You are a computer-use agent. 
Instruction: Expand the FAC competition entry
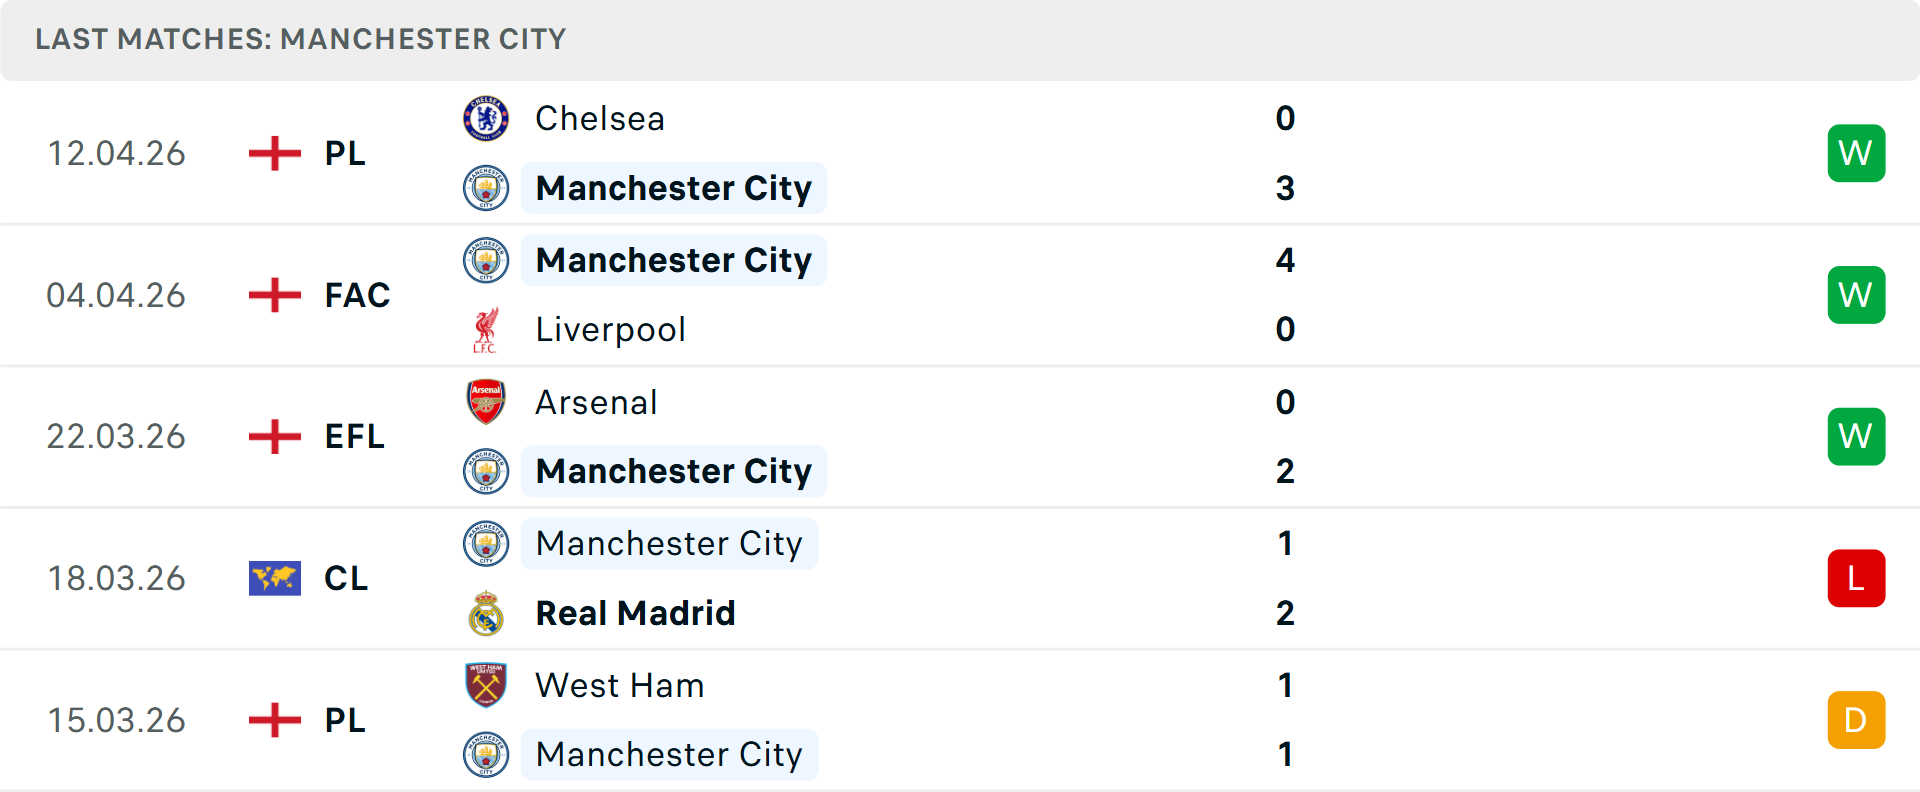355,294
